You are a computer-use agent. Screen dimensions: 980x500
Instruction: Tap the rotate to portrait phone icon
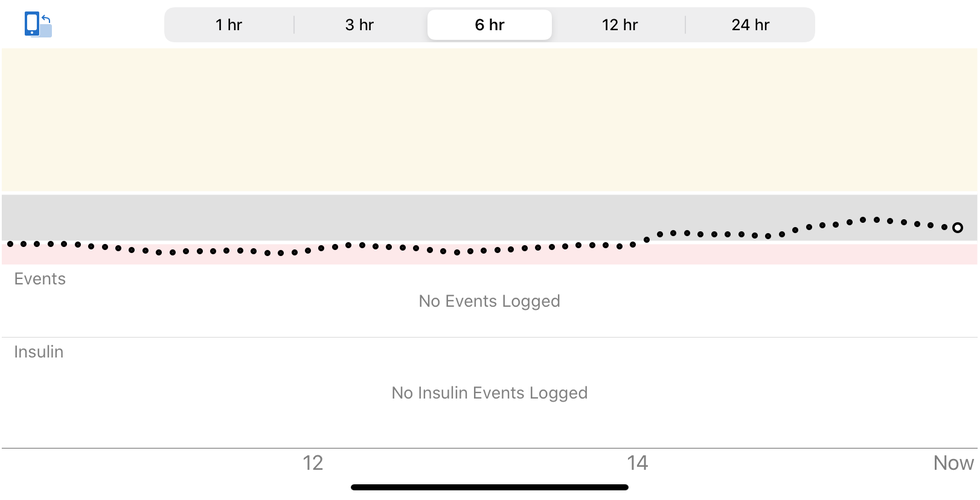[x=38, y=24]
